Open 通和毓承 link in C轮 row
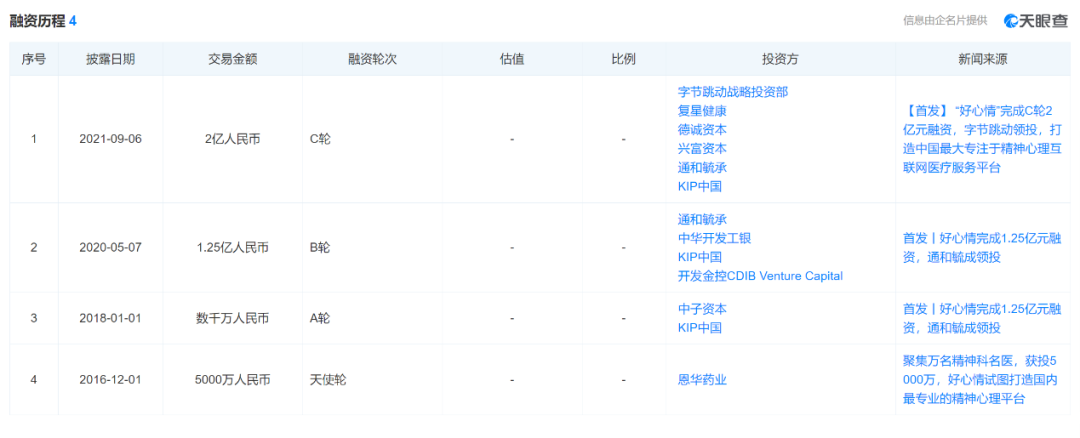This screenshot has width=1080, height=438. click(x=703, y=167)
